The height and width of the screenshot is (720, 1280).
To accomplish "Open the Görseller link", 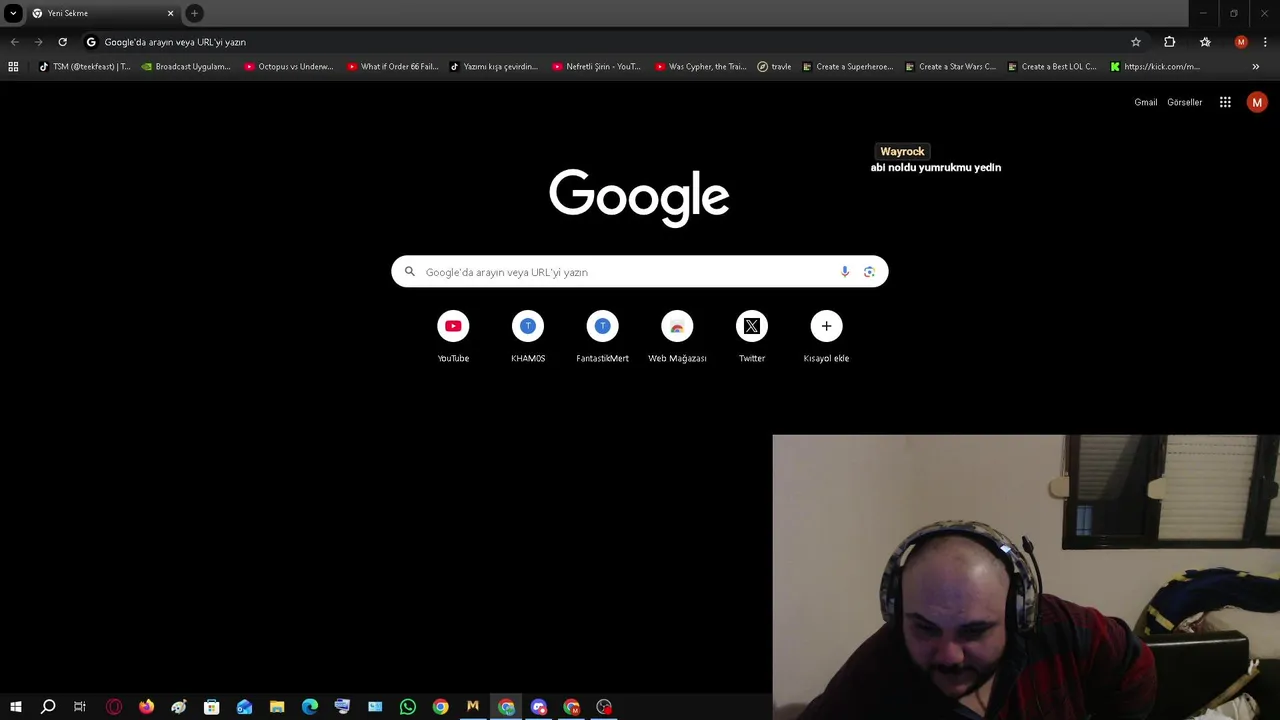I will click(1185, 102).
